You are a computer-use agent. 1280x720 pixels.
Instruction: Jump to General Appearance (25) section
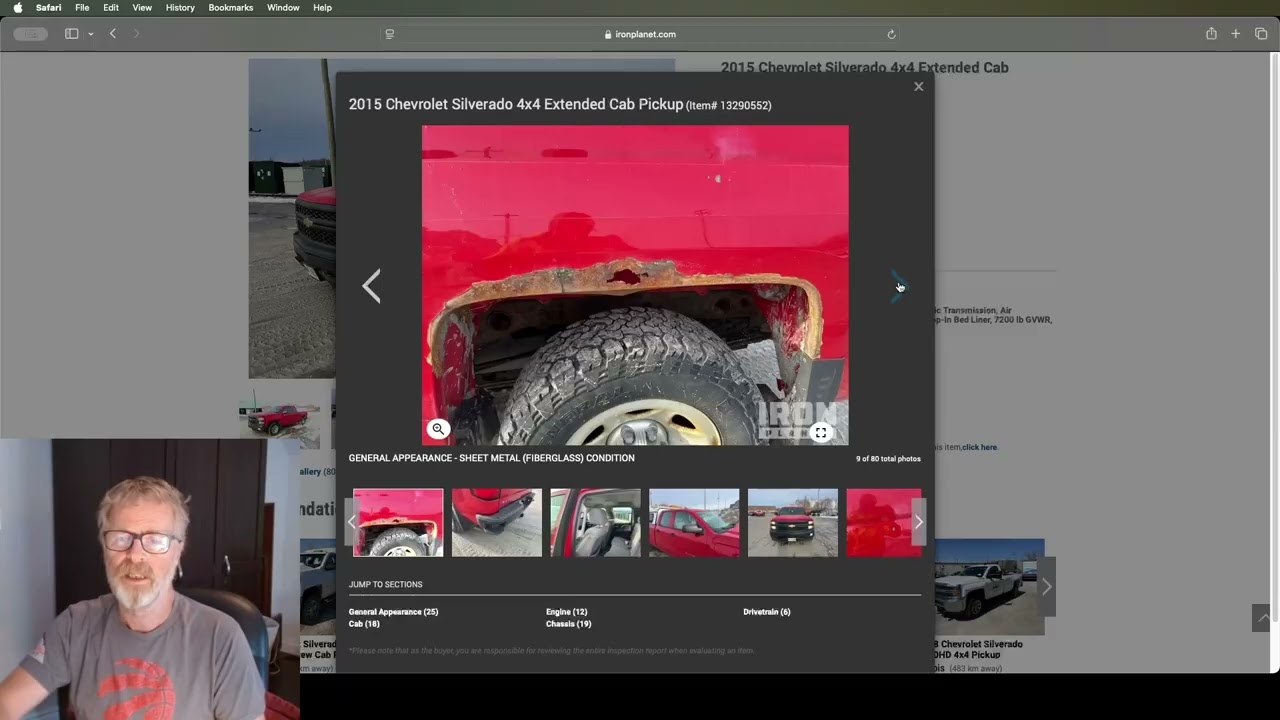[x=393, y=612]
